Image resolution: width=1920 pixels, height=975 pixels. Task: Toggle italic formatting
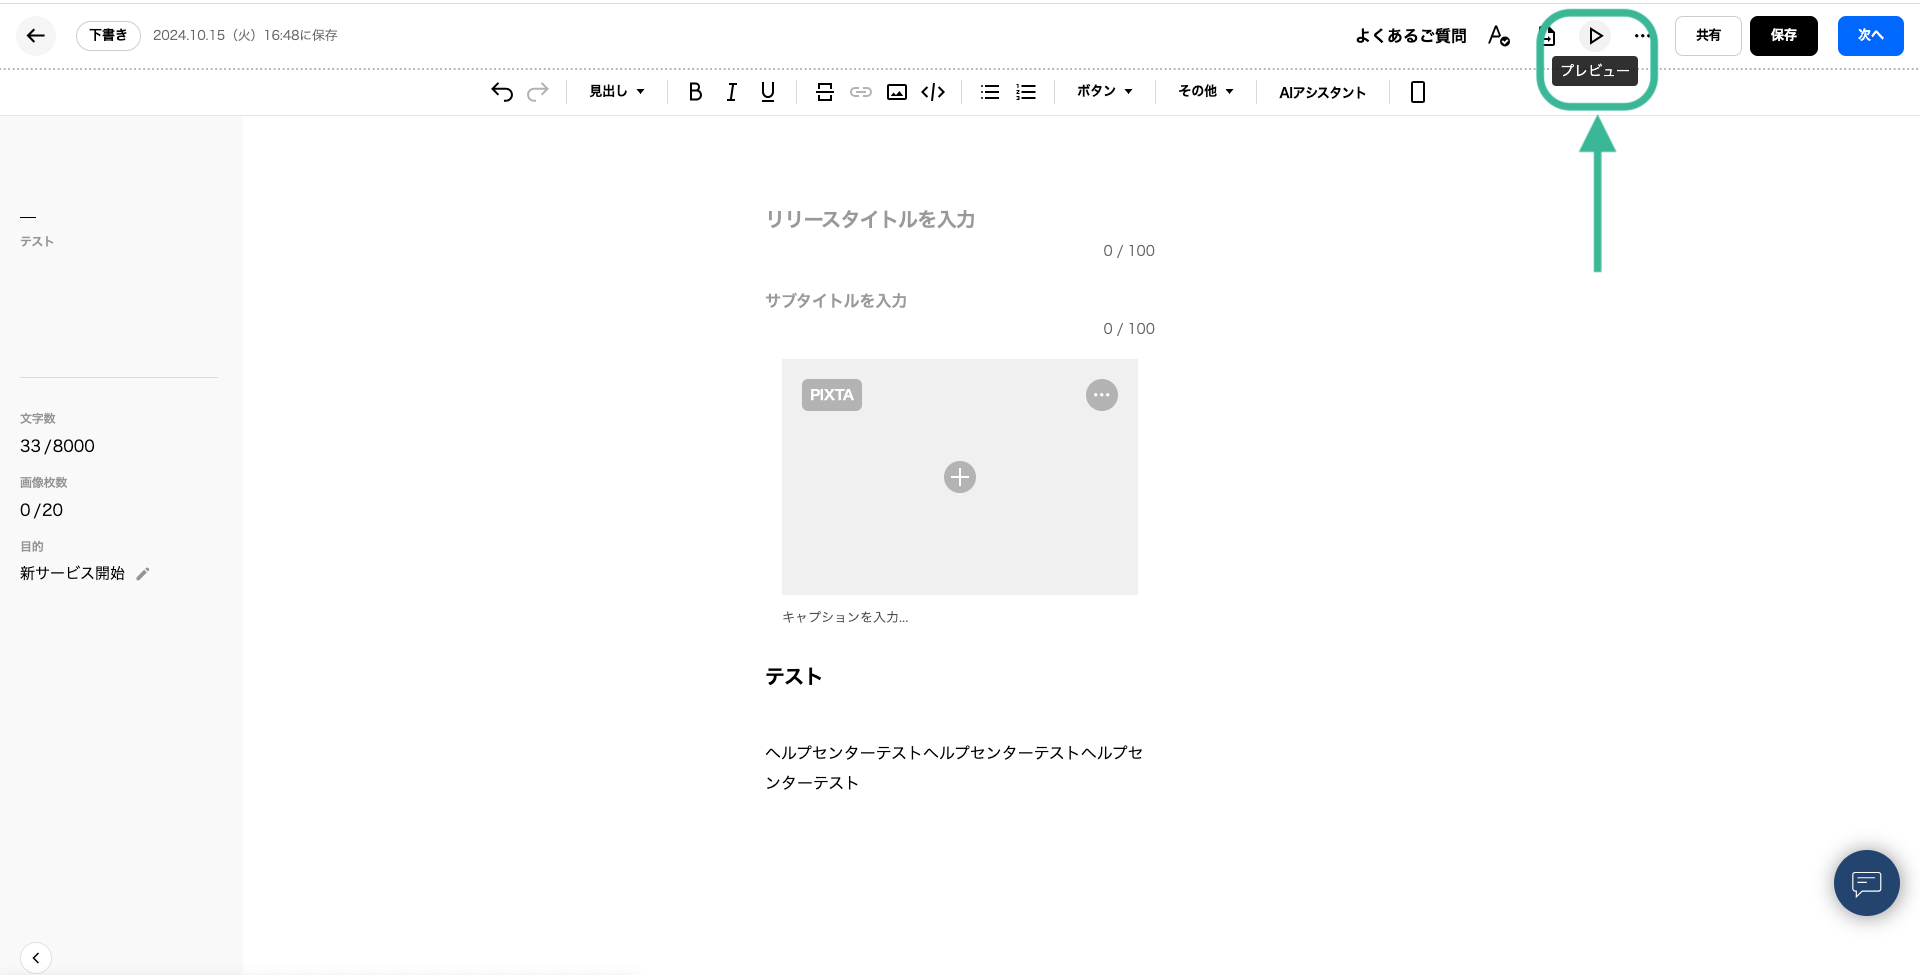[x=731, y=92]
